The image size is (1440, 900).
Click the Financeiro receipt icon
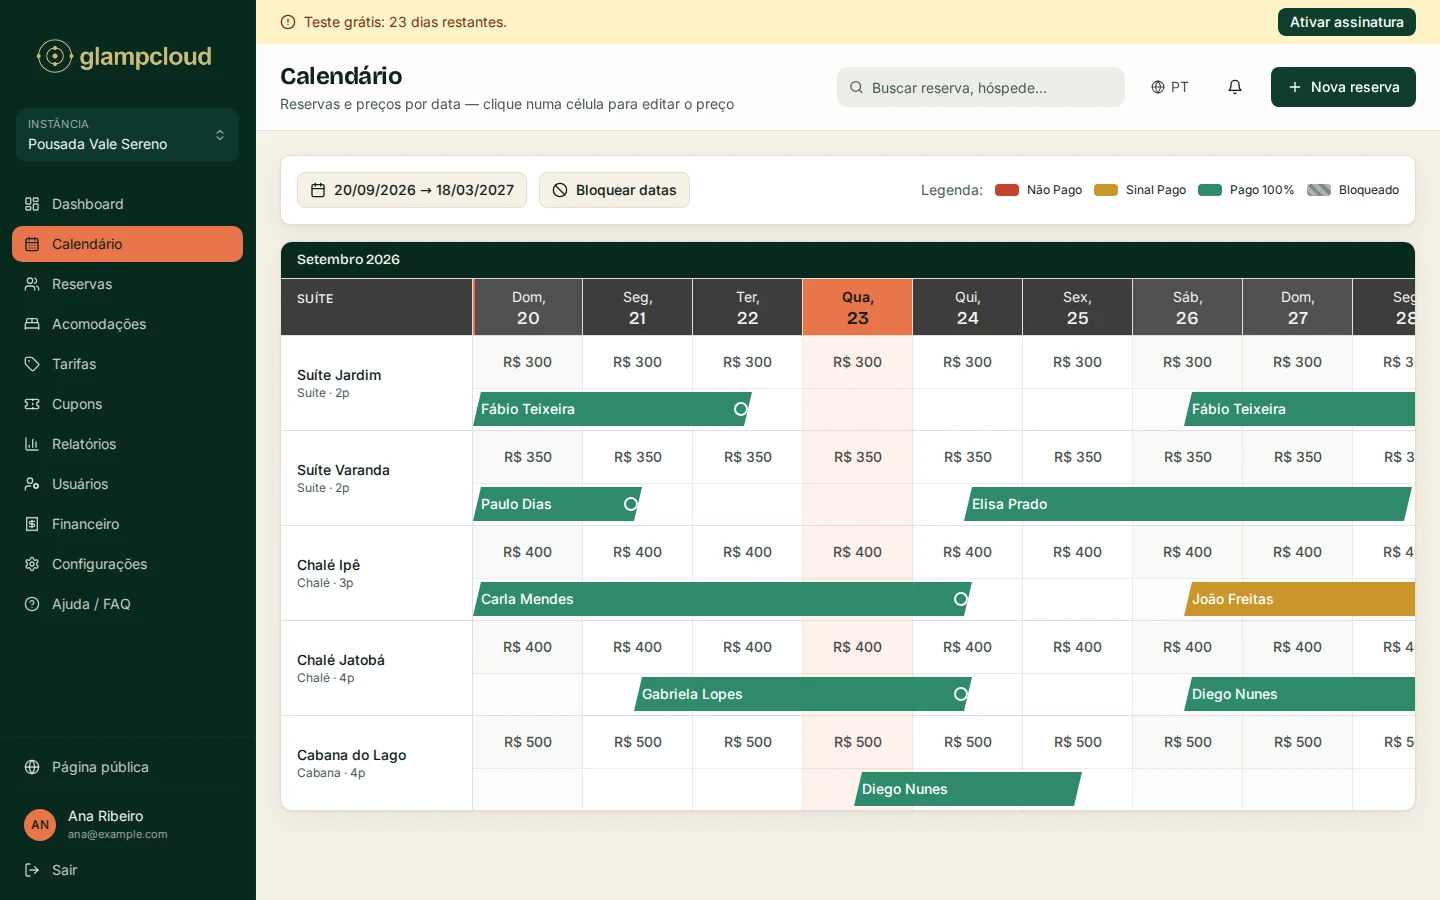[x=32, y=524]
